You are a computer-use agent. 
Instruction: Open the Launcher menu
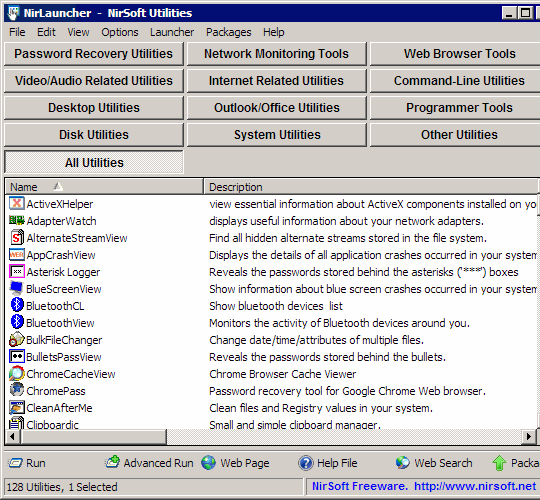tap(172, 32)
